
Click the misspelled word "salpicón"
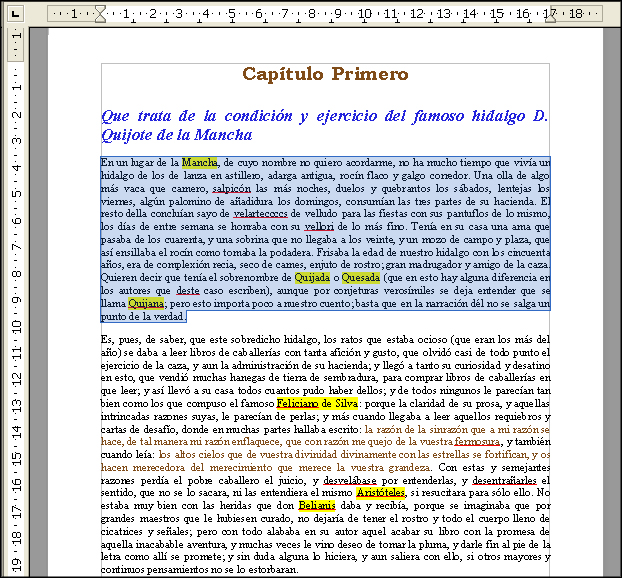231,188
